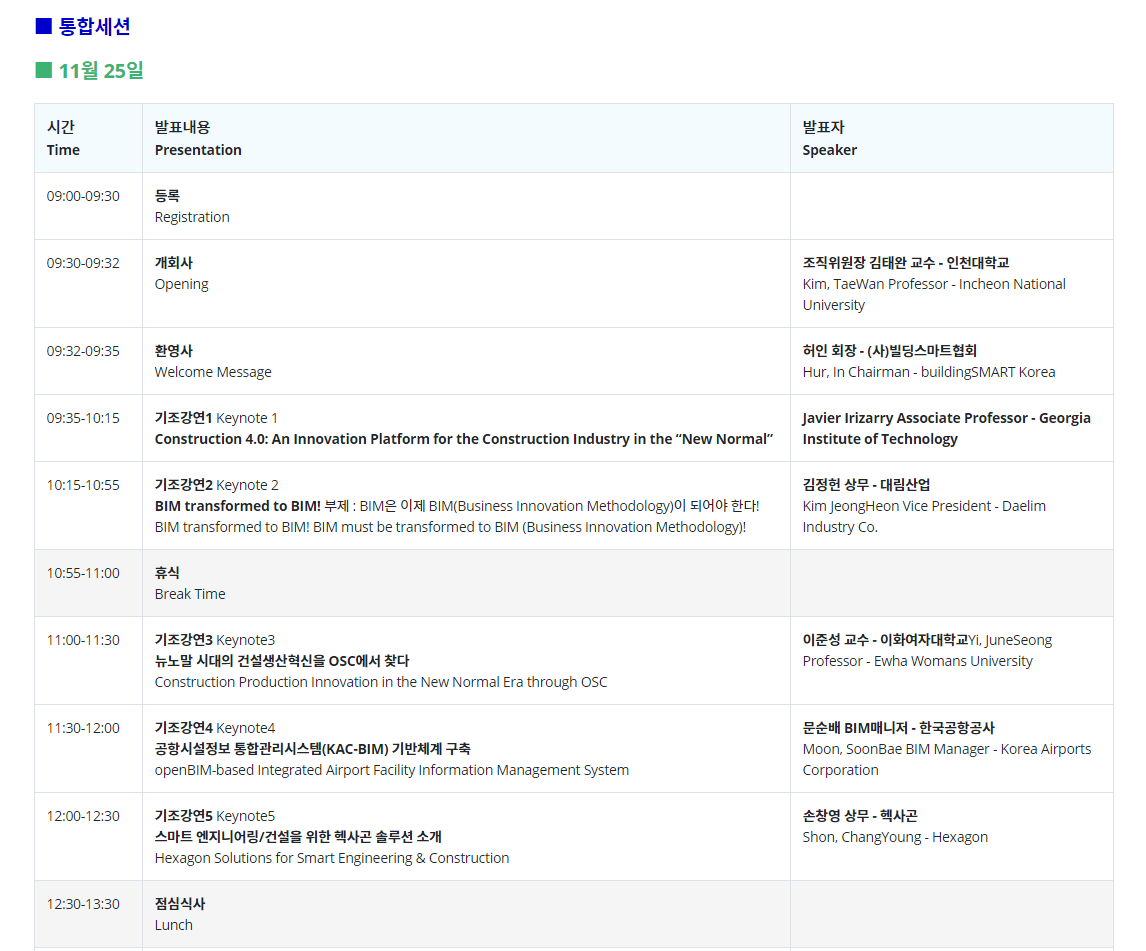Select the 09:35-10:15 time cell
This screenshot has height=951, width=1146.
coord(88,428)
